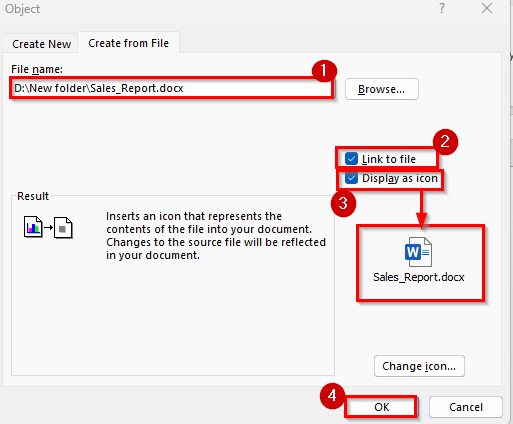Switch to the Create New tab
Screen dimensions: 513x424
[41, 44]
